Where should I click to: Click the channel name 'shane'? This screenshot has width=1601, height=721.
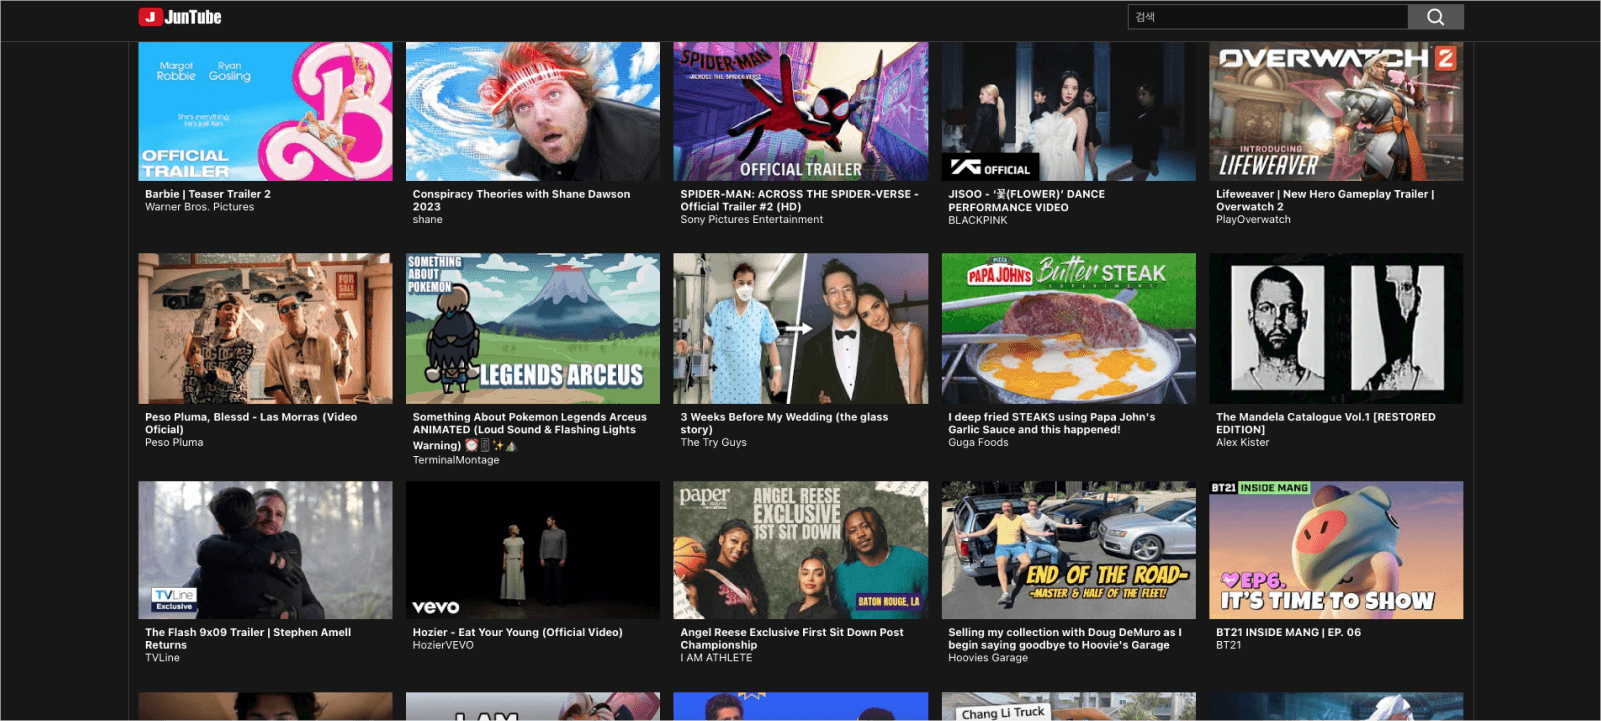(x=427, y=220)
